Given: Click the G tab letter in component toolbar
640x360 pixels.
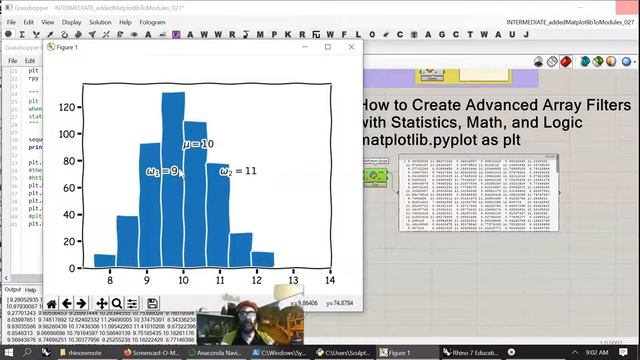Looking at the screenshot, I should pos(442,35).
